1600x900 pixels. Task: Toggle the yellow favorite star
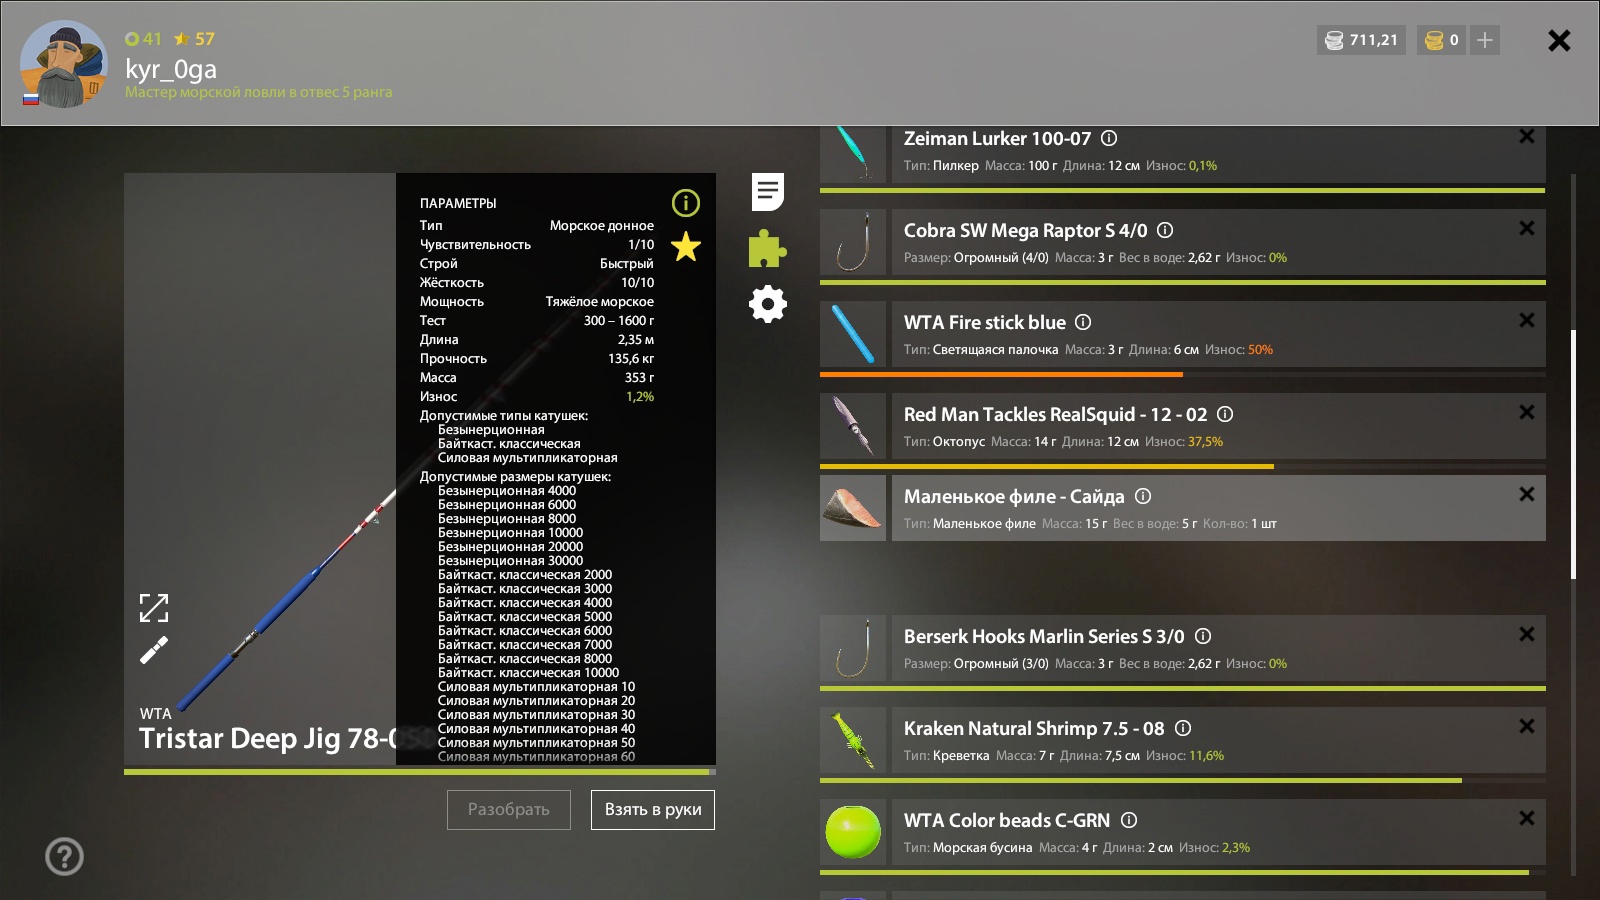pos(686,246)
